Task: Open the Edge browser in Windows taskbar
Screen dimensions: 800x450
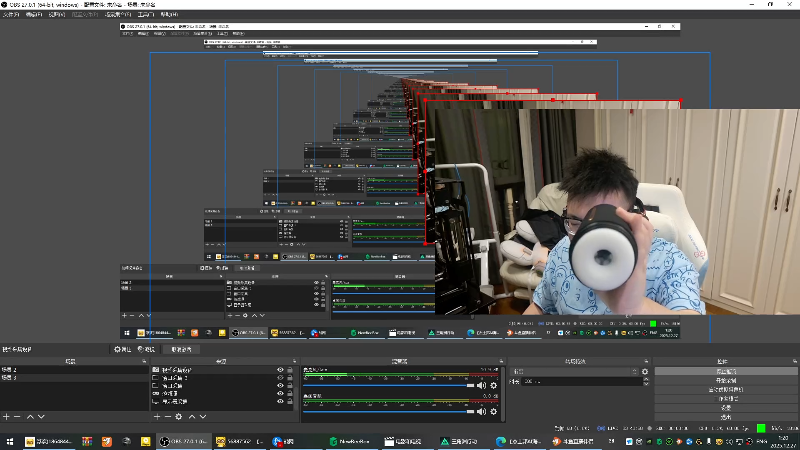Action: (x=502, y=441)
